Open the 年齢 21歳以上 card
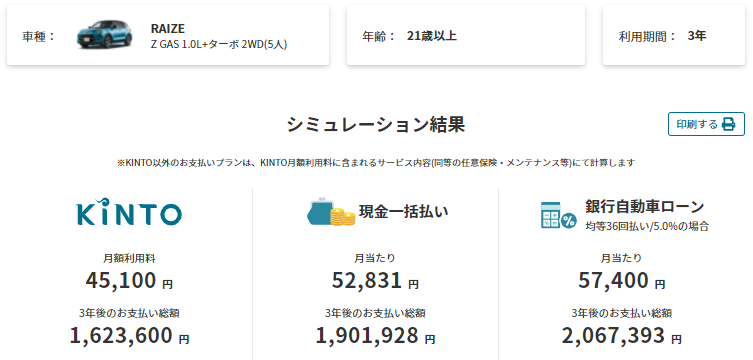Viewport: 753px width, 360px height. 466,35
